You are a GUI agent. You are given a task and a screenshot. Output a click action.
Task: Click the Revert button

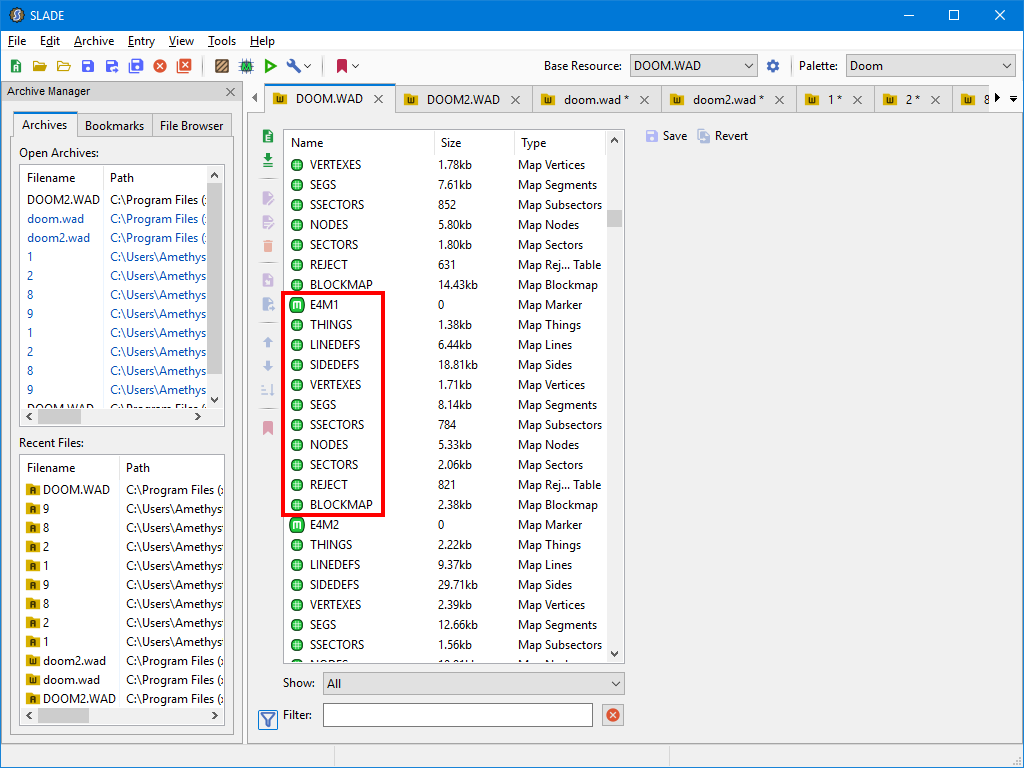[x=722, y=136]
